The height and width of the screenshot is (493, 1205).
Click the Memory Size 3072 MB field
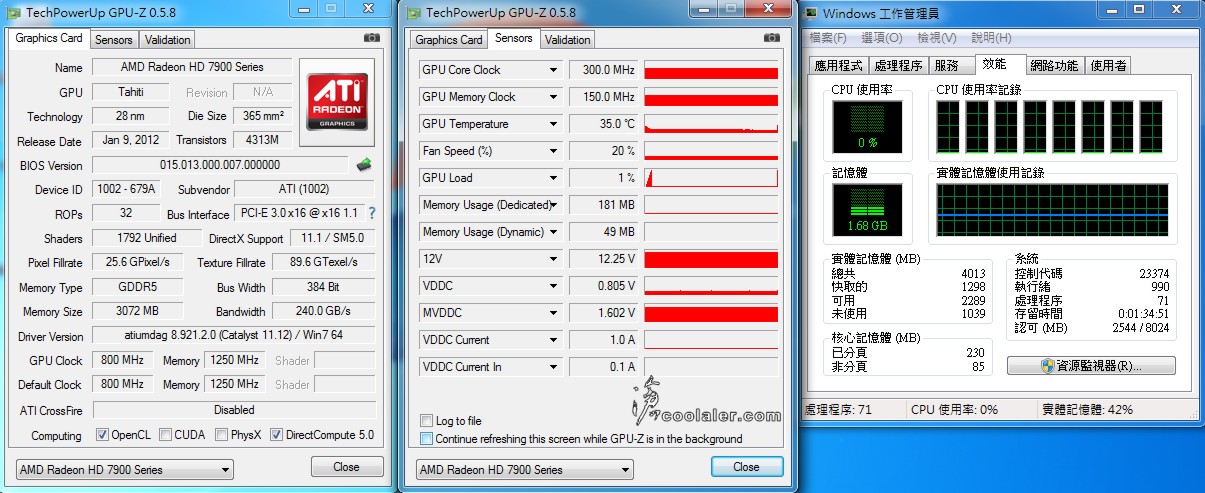click(138, 311)
